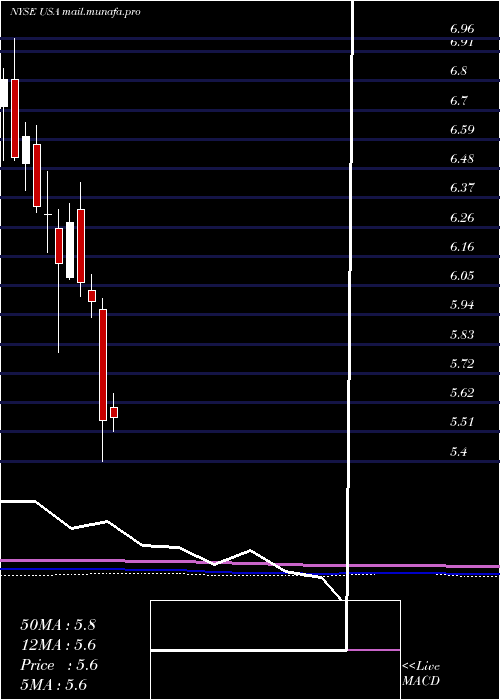The image size is (500, 700).
Task: Click the tallest red candlestick near 5.72
Action: pyautogui.click(x=103, y=365)
